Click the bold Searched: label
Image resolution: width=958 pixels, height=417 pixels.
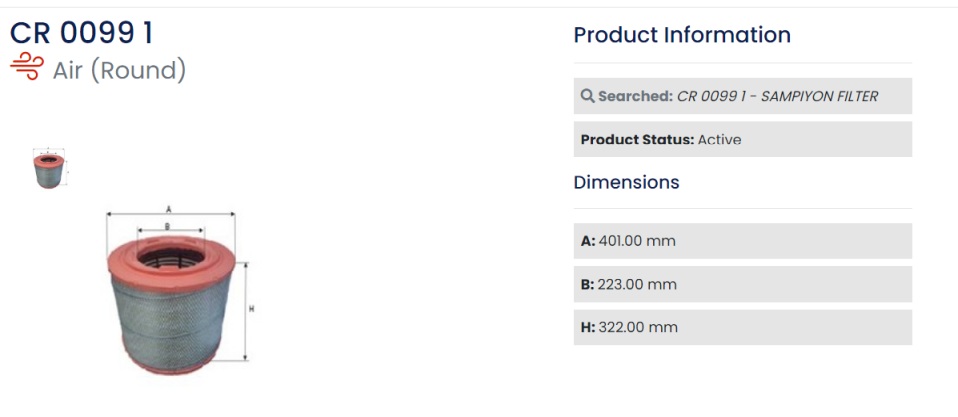[635, 96]
